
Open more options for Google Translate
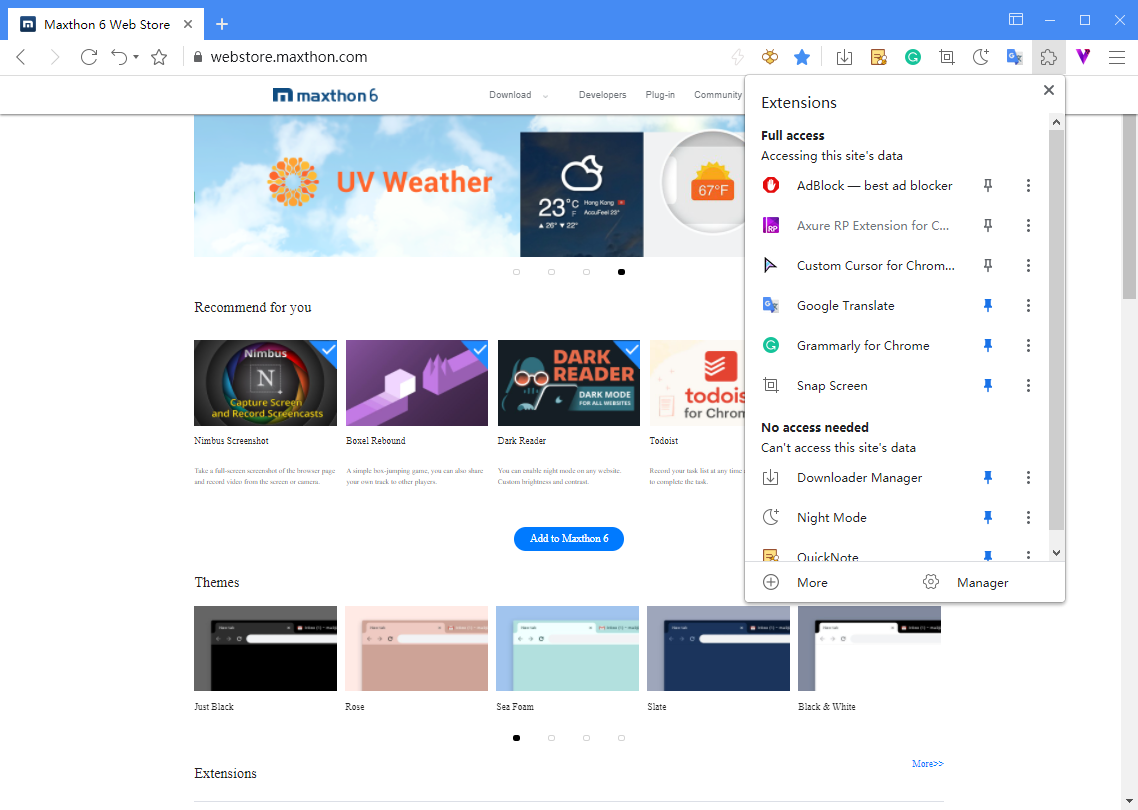coord(1028,306)
